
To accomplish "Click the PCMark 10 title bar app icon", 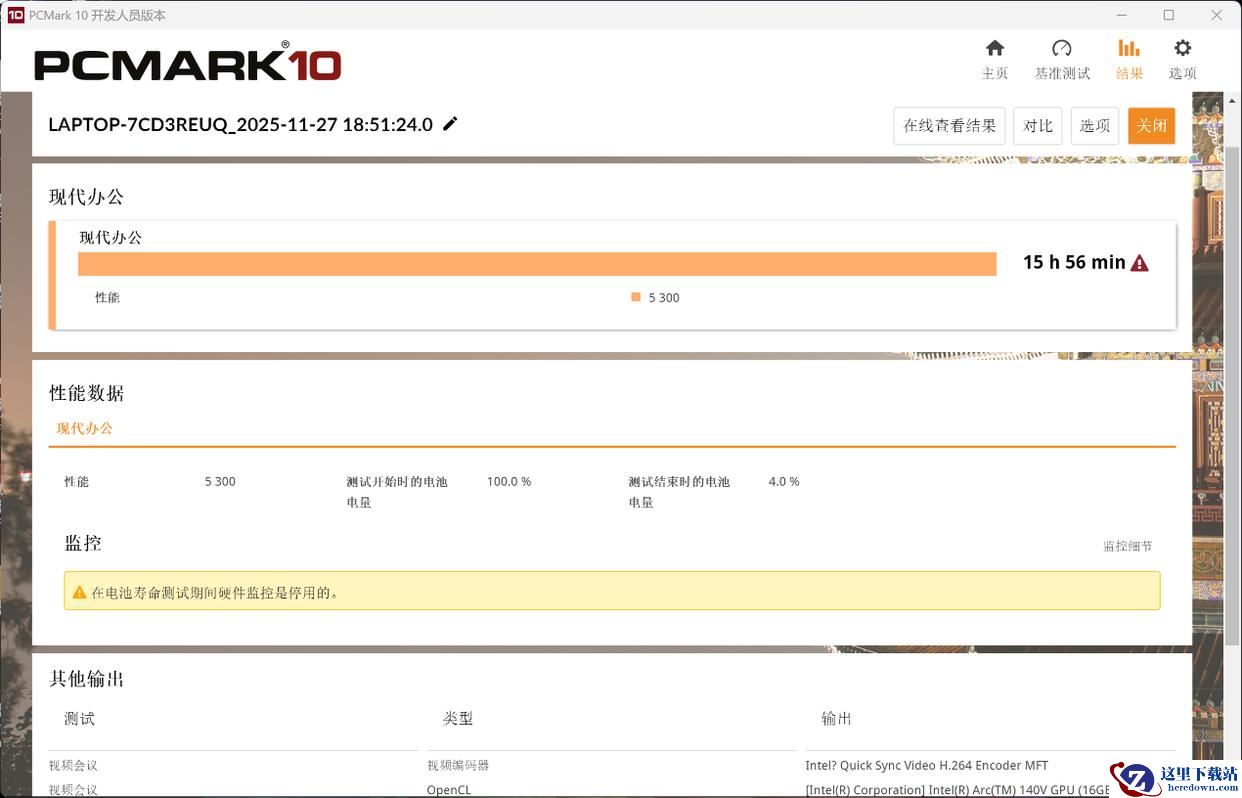I will pos(15,15).
